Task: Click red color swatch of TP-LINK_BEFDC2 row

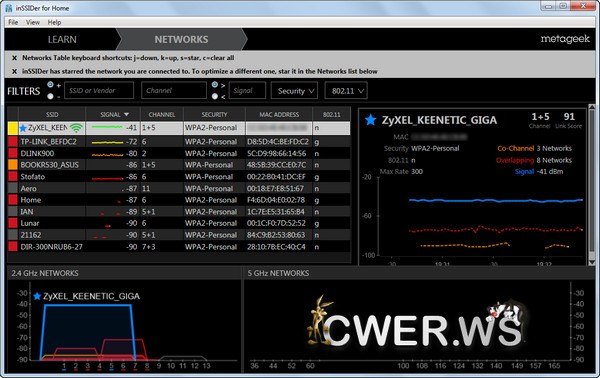Action: coord(13,142)
